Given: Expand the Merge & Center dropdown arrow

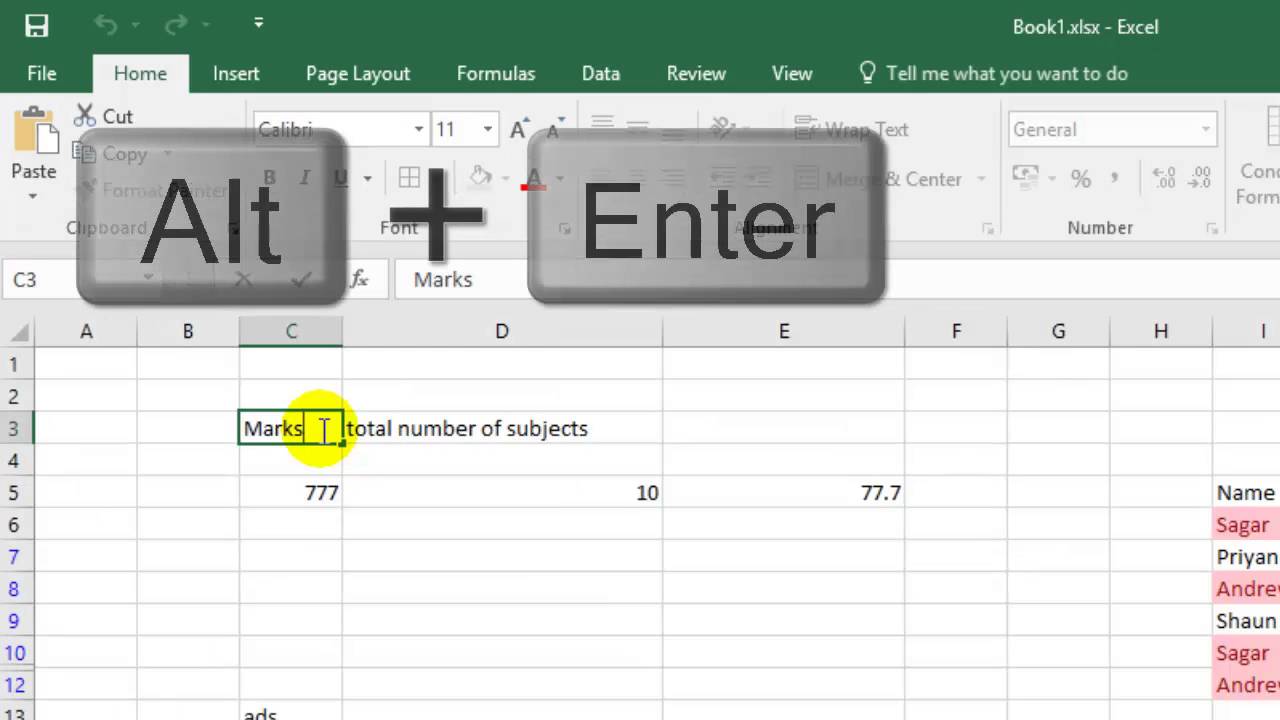Looking at the screenshot, I should pos(981,179).
